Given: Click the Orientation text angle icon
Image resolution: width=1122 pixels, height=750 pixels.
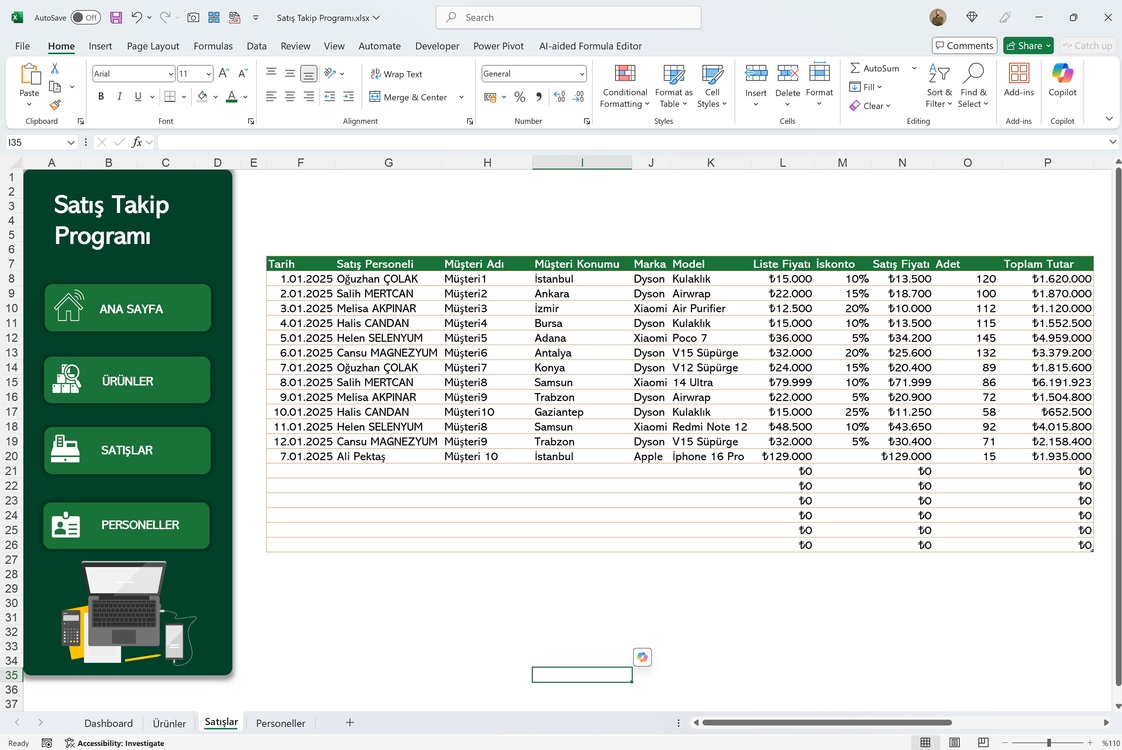Looking at the screenshot, I should pos(329,73).
